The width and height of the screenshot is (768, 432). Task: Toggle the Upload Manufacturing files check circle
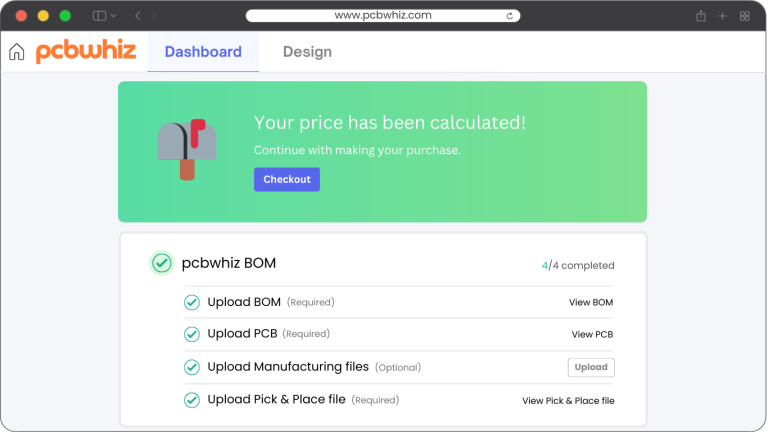pyautogui.click(x=192, y=367)
